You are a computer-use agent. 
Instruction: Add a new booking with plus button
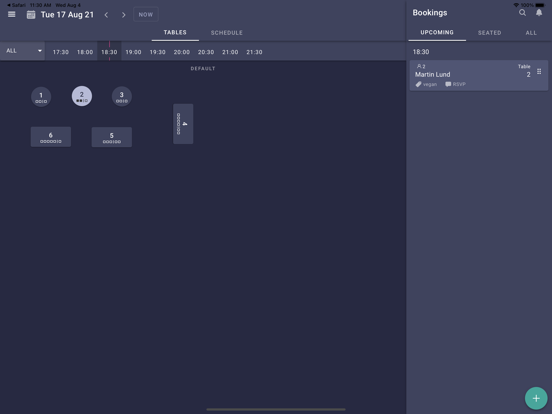pyautogui.click(x=536, y=398)
